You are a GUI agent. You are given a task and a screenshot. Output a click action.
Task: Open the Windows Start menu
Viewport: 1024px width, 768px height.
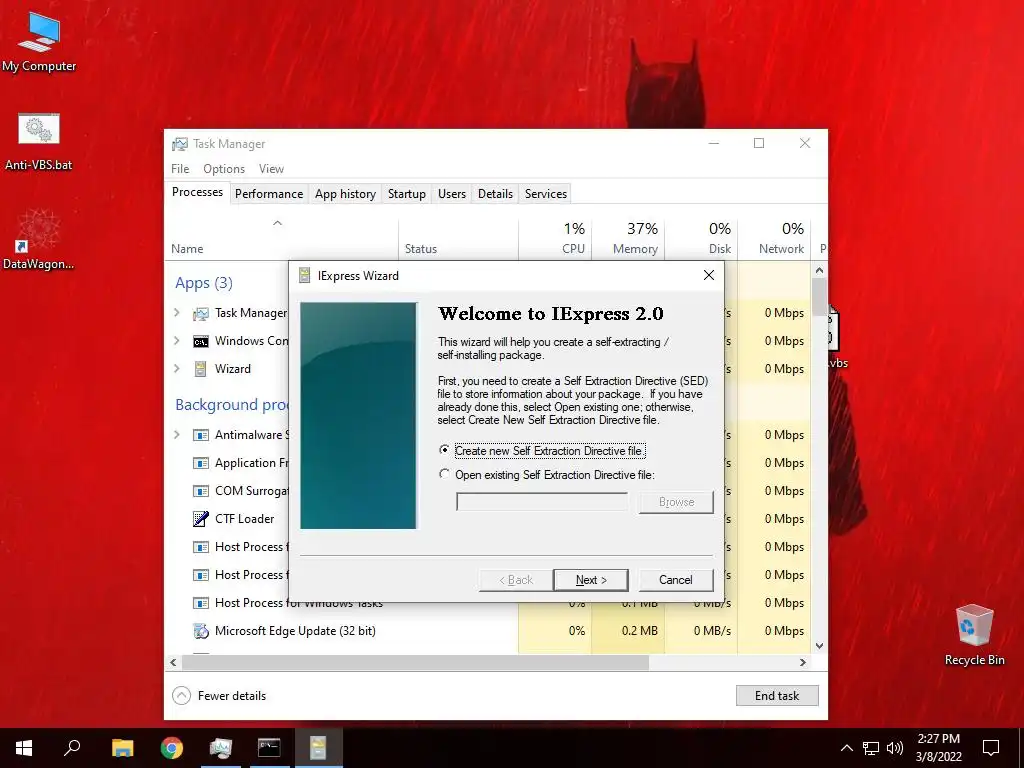click(x=24, y=748)
